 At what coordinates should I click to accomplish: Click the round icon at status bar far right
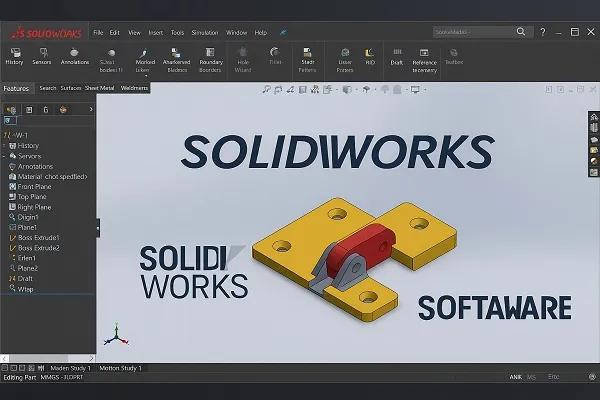(x=592, y=377)
